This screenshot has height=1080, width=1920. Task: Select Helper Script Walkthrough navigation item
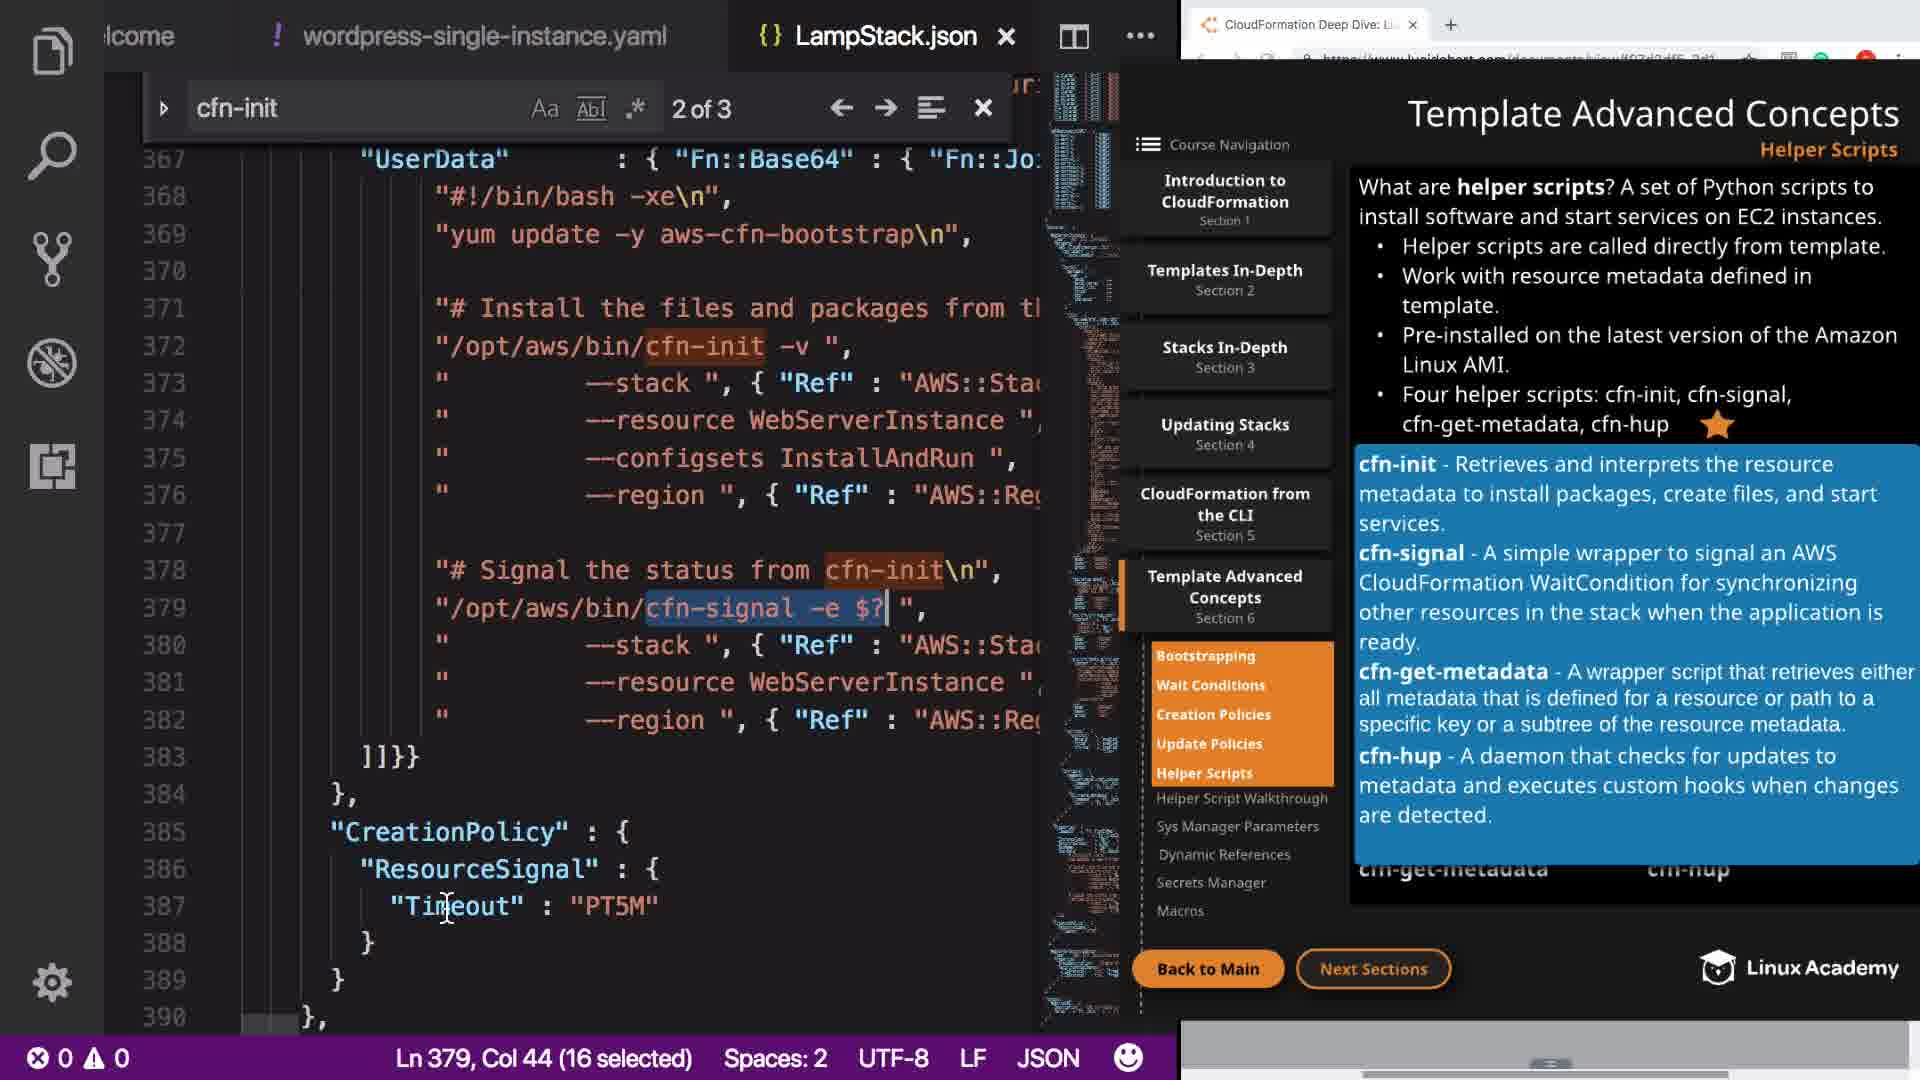1241,798
